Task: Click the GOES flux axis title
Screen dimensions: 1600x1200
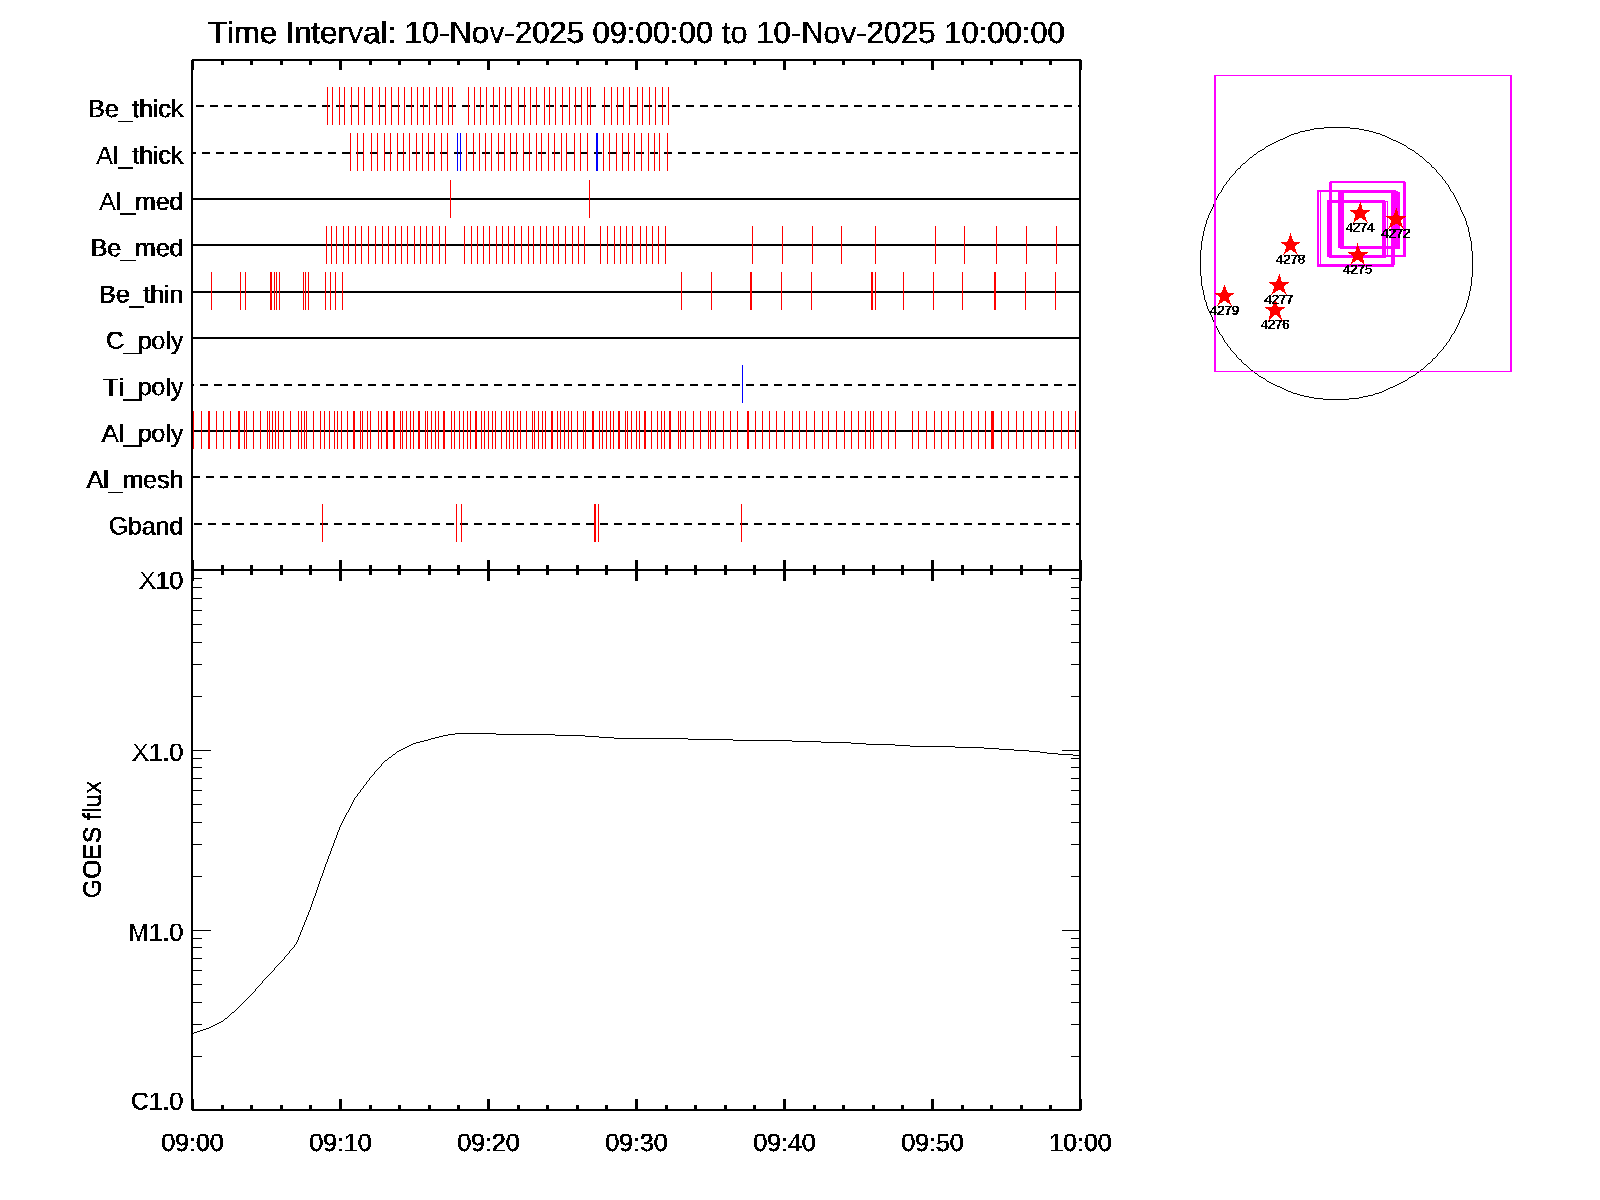Action: click(x=92, y=839)
